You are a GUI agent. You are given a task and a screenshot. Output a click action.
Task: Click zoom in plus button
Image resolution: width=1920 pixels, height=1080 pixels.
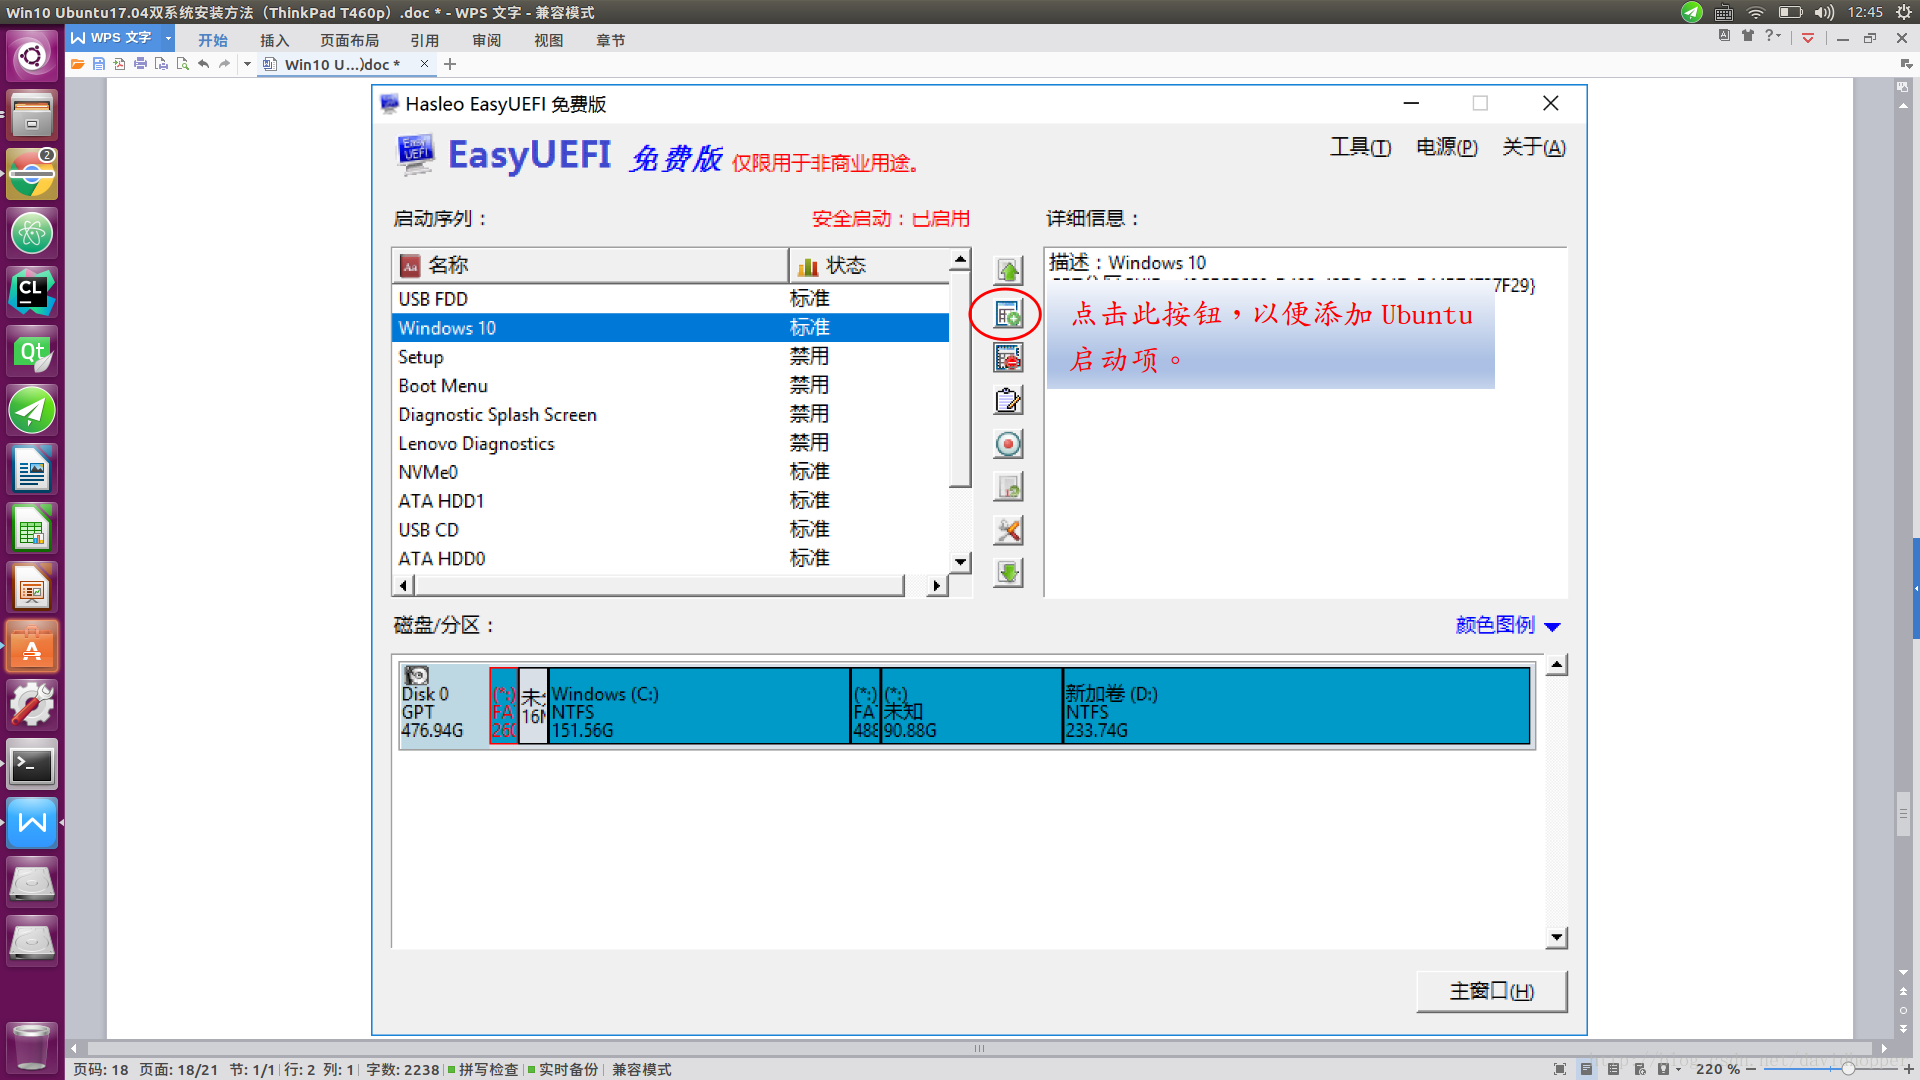(x=1908, y=1069)
